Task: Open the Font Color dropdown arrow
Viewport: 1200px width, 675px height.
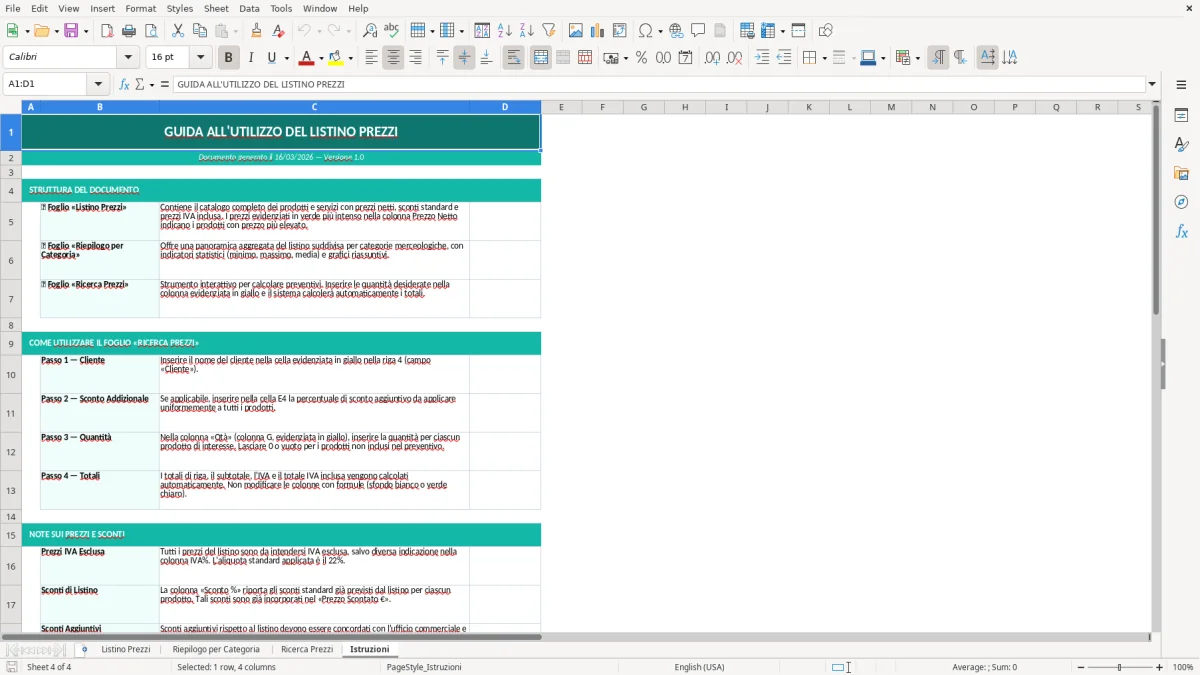Action: 320,58
